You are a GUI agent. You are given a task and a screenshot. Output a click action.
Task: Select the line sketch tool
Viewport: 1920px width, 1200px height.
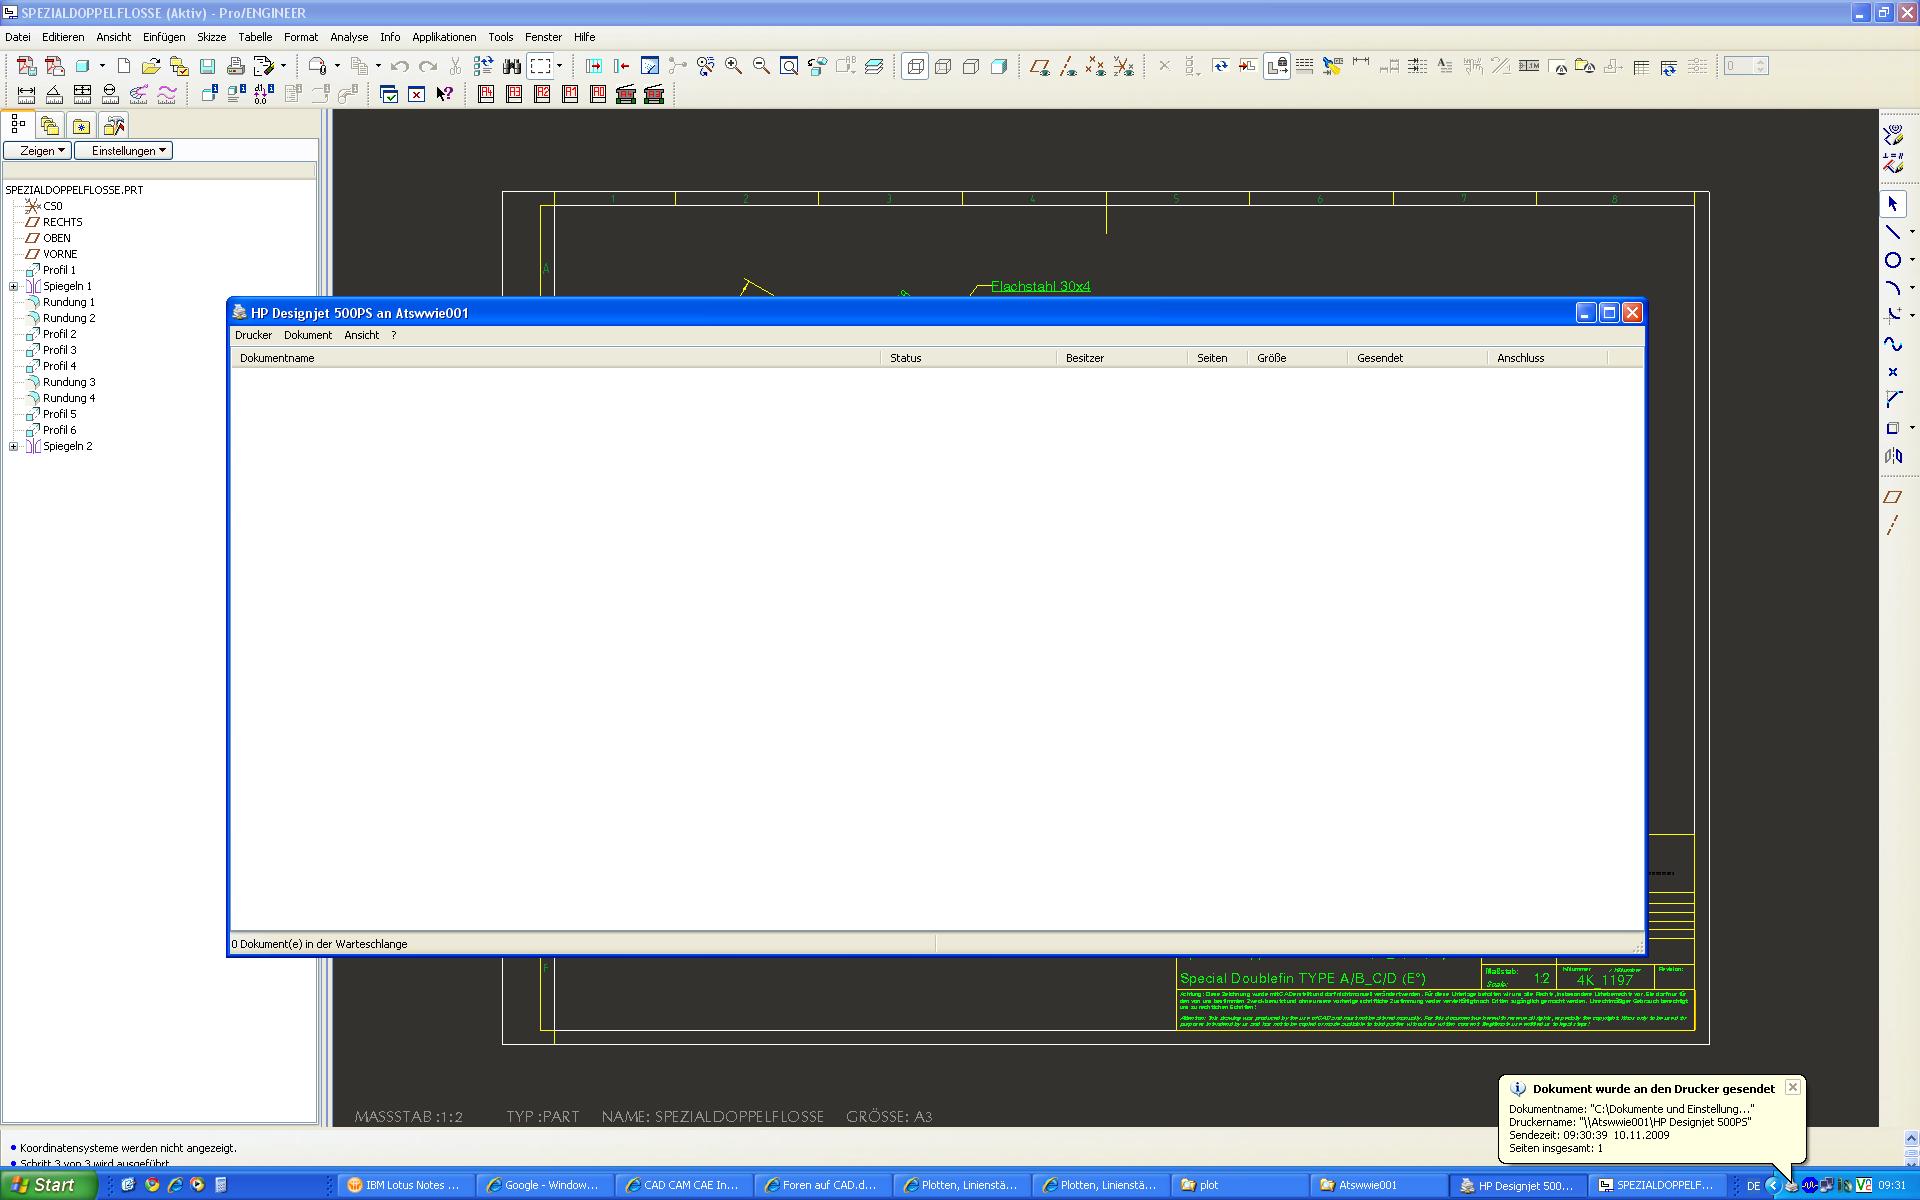[x=1892, y=232]
